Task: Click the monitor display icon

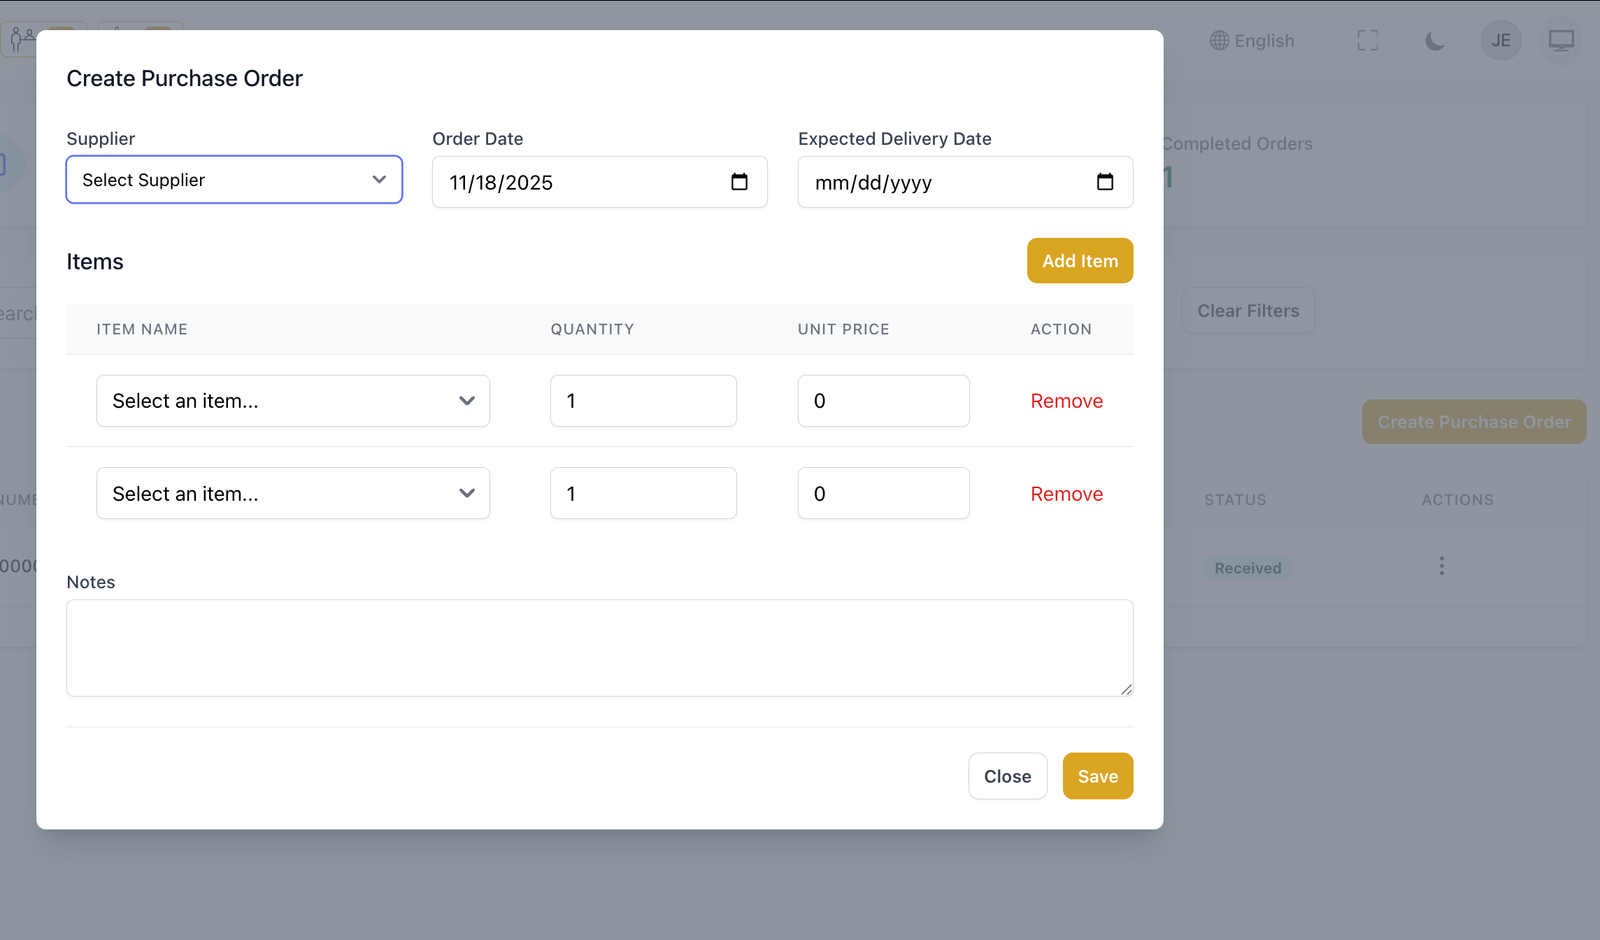Action: pyautogui.click(x=1560, y=41)
